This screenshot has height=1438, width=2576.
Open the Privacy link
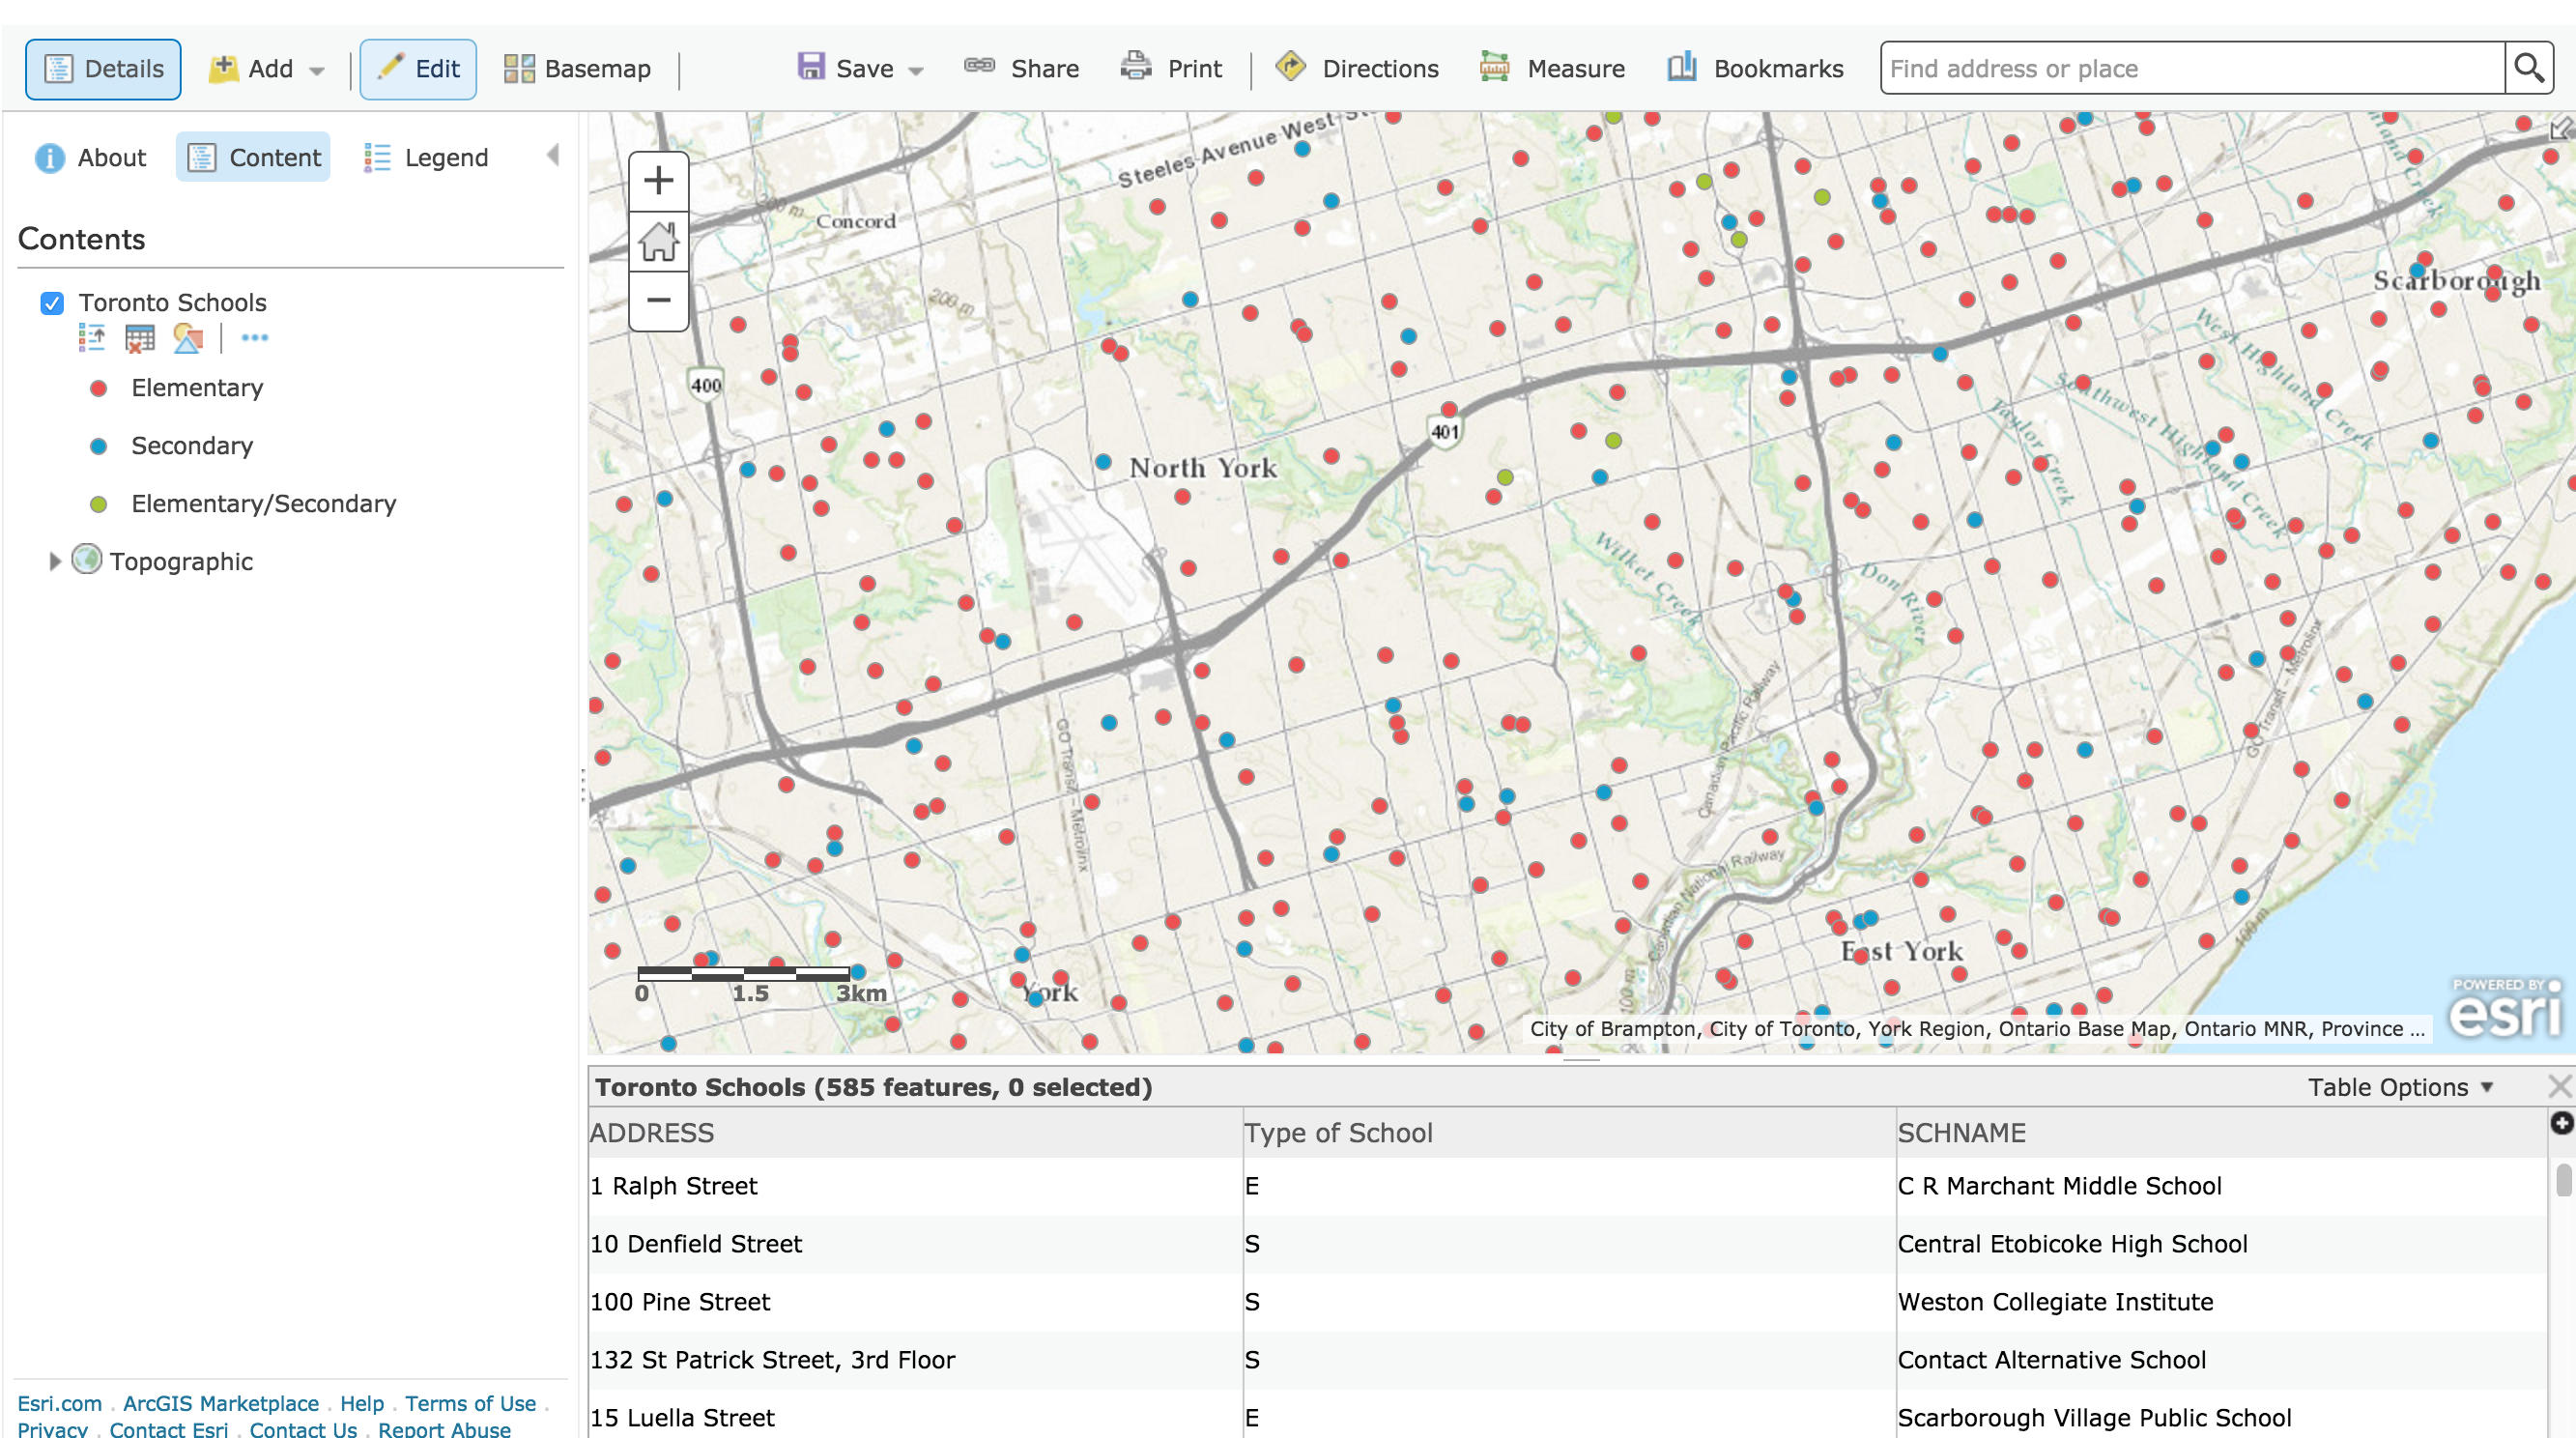53,1429
